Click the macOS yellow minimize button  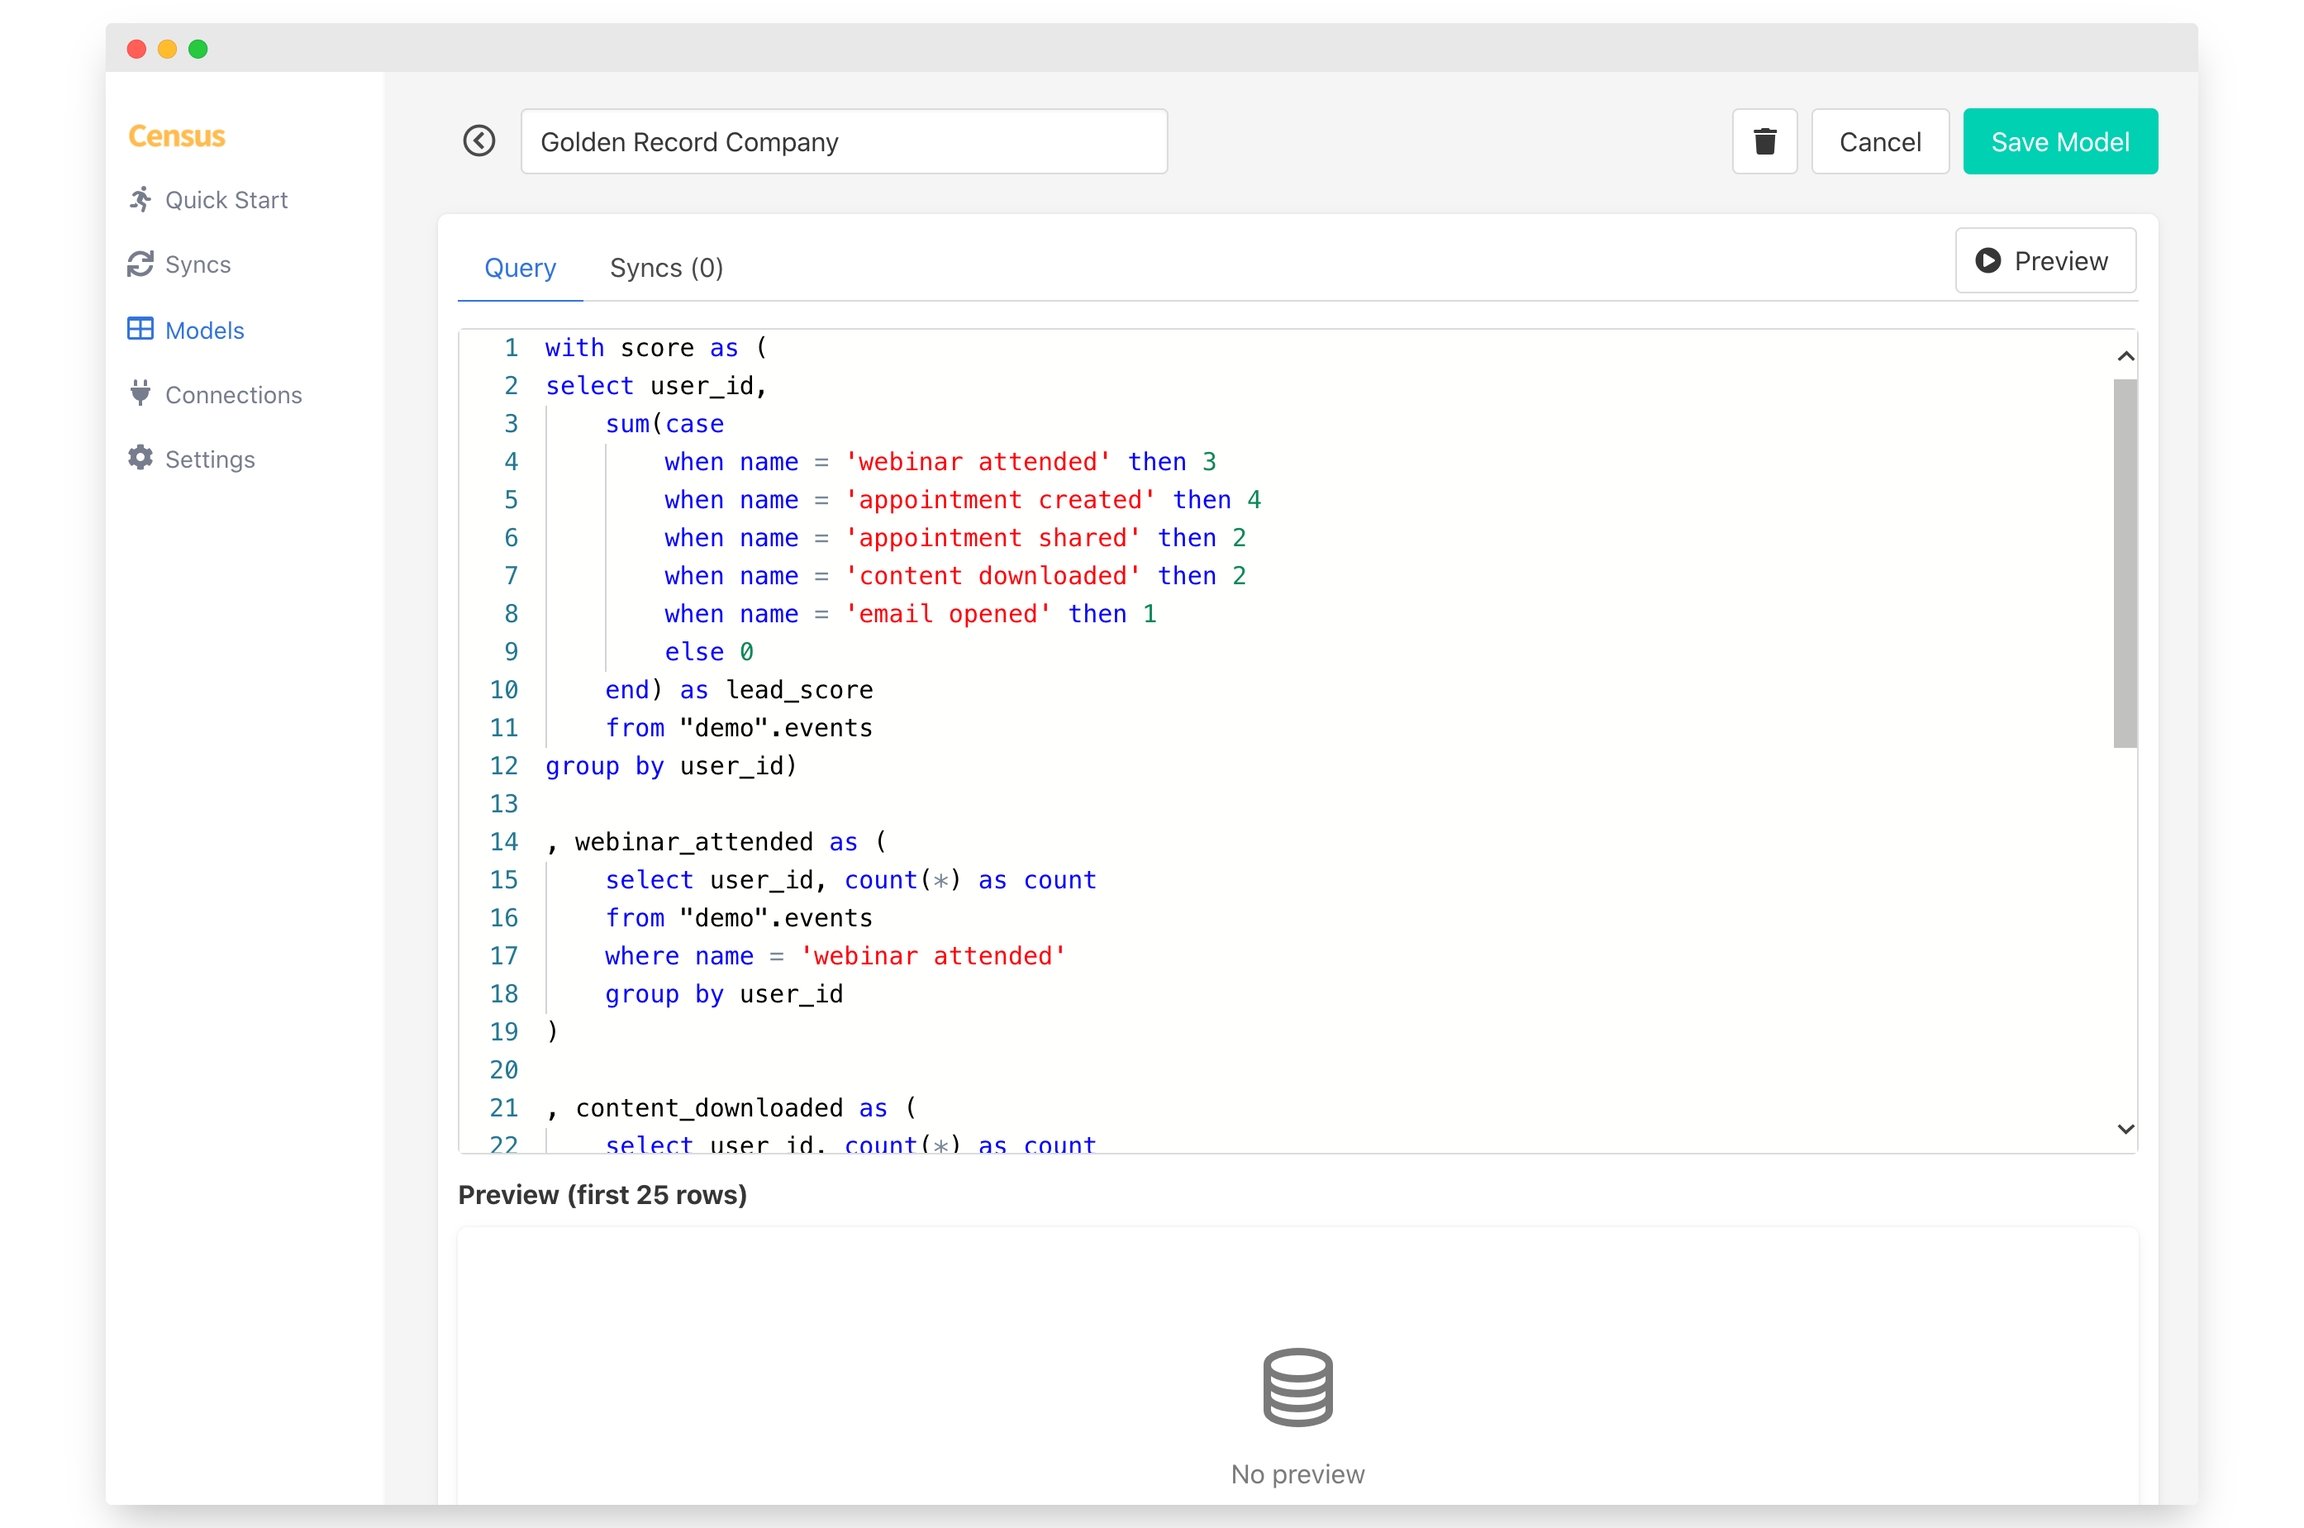(x=167, y=48)
